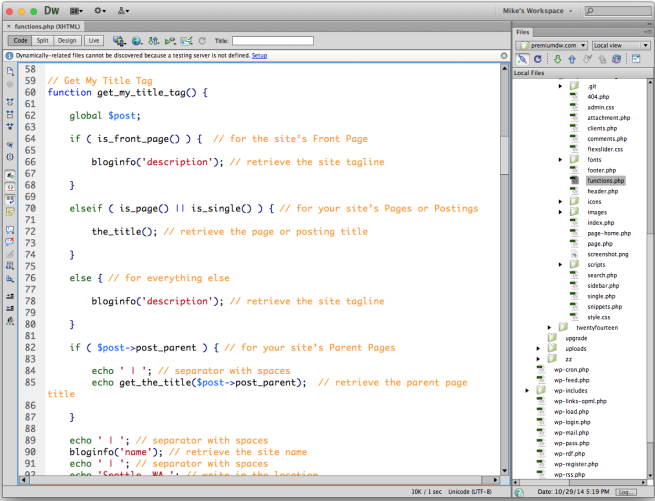Click the Collapse Full Tag icon
The image size is (655, 501).
[10, 102]
